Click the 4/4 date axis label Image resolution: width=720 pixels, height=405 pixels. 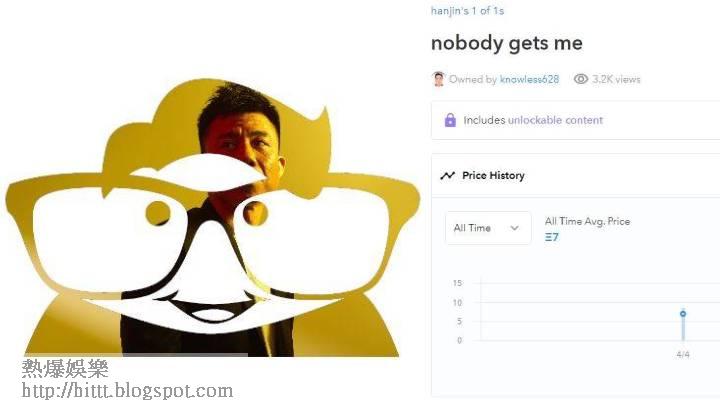pyautogui.click(x=683, y=354)
